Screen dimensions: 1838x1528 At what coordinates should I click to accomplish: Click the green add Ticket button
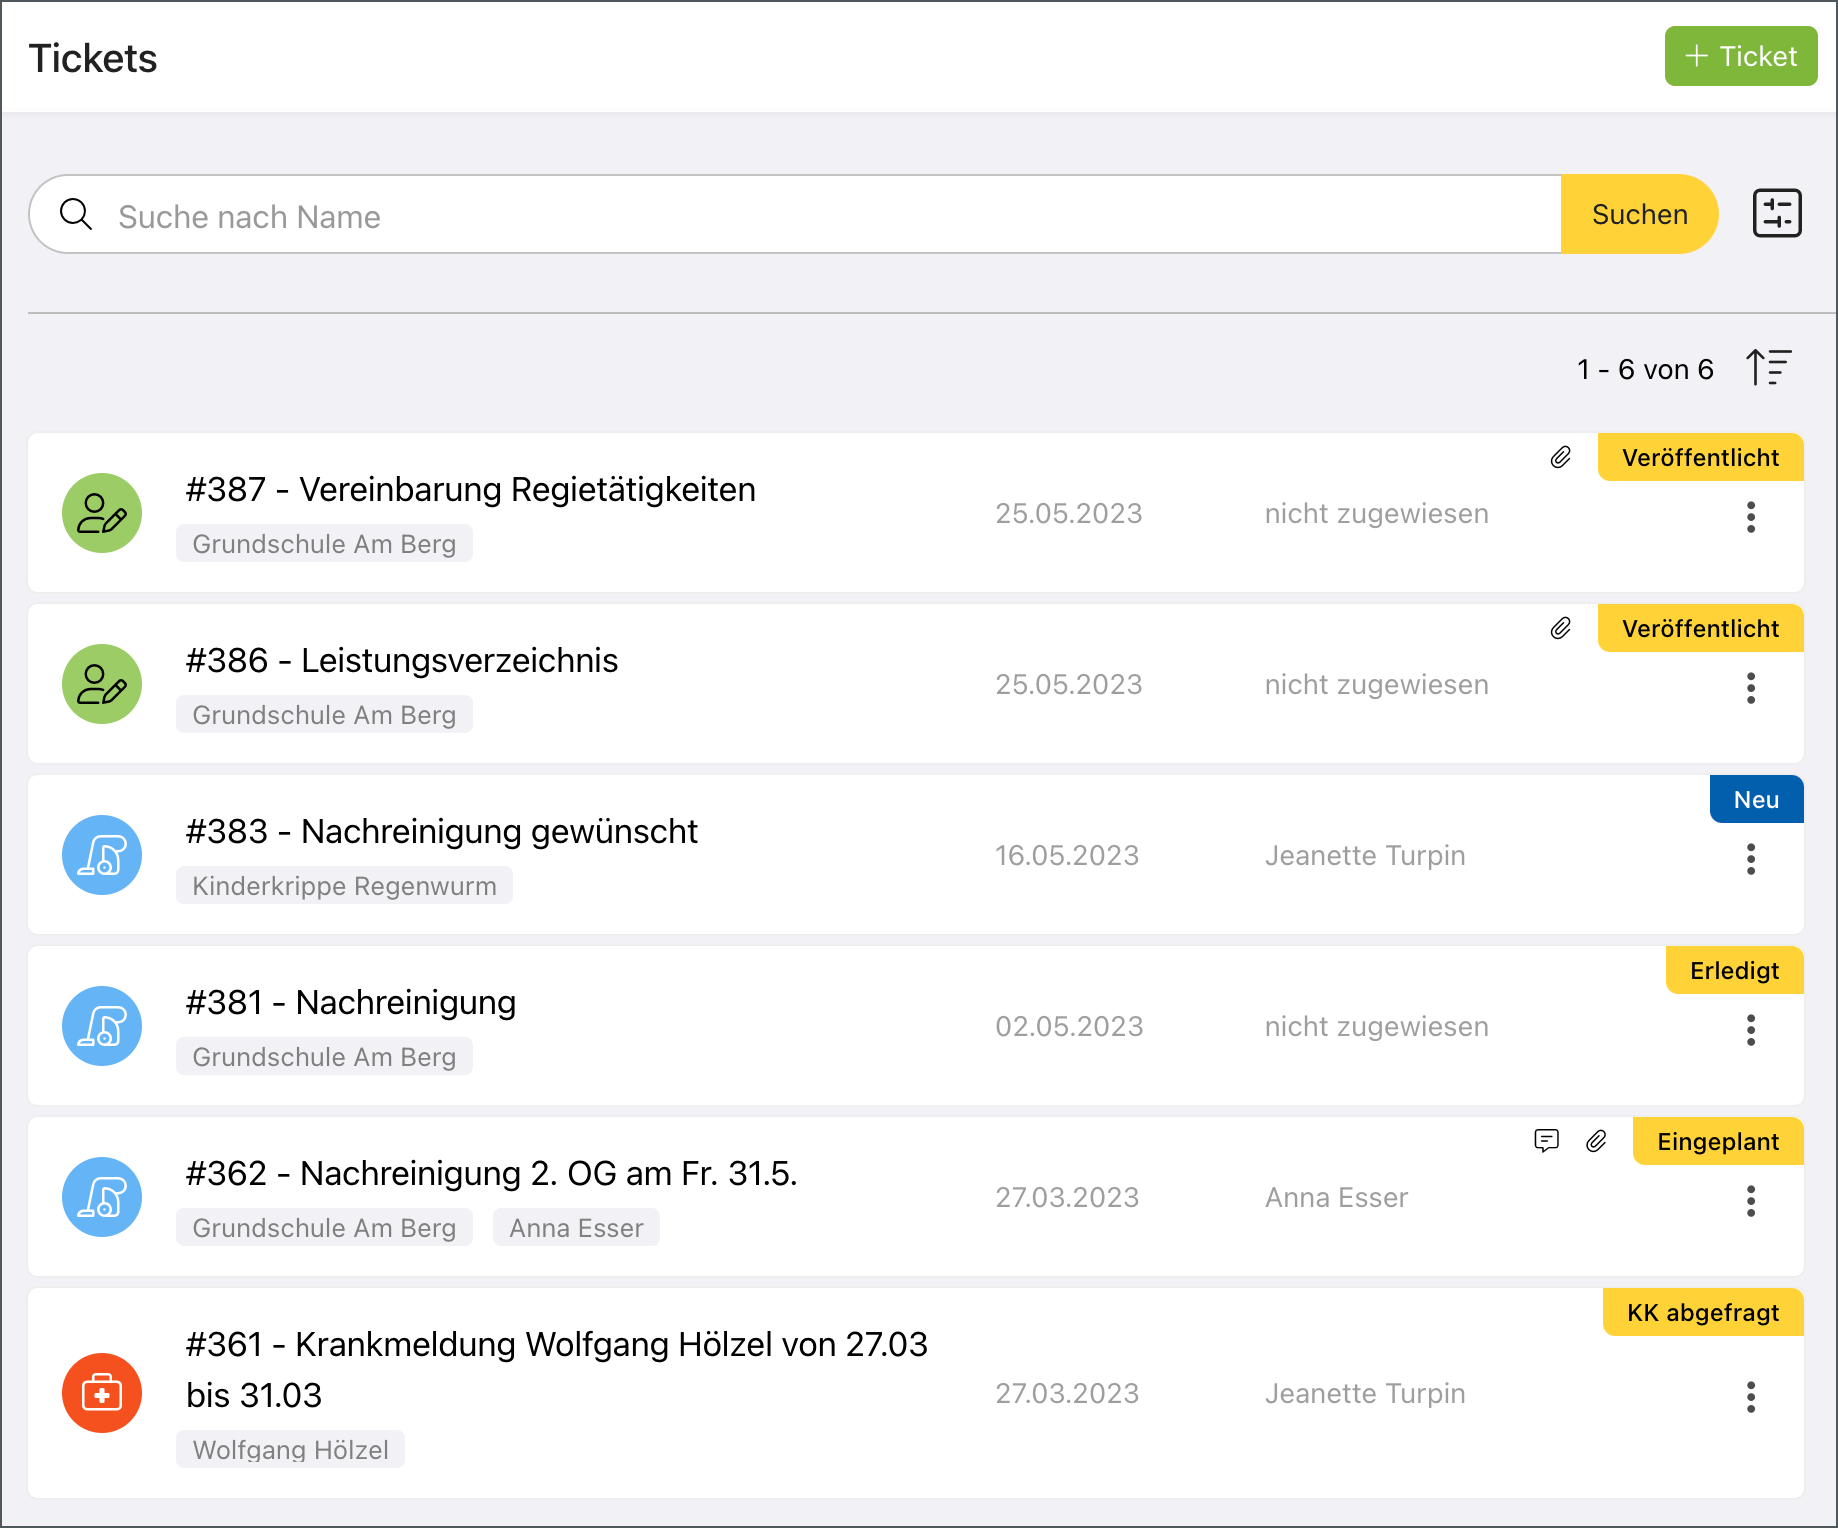pyautogui.click(x=1740, y=56)
